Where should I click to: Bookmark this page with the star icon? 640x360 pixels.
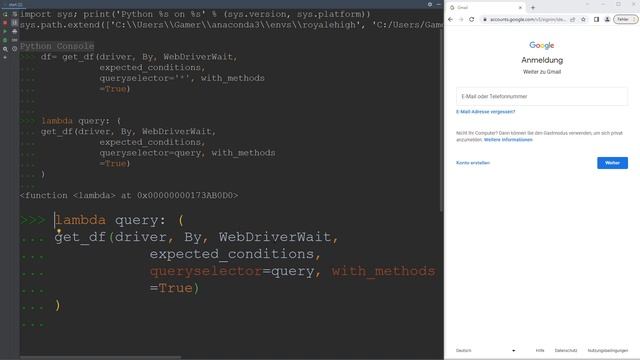pos(583,19)
